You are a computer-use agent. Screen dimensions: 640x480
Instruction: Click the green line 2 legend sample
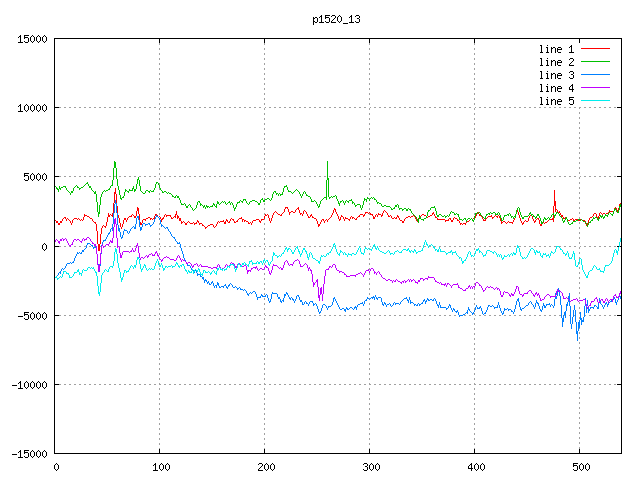pos(595,62)
